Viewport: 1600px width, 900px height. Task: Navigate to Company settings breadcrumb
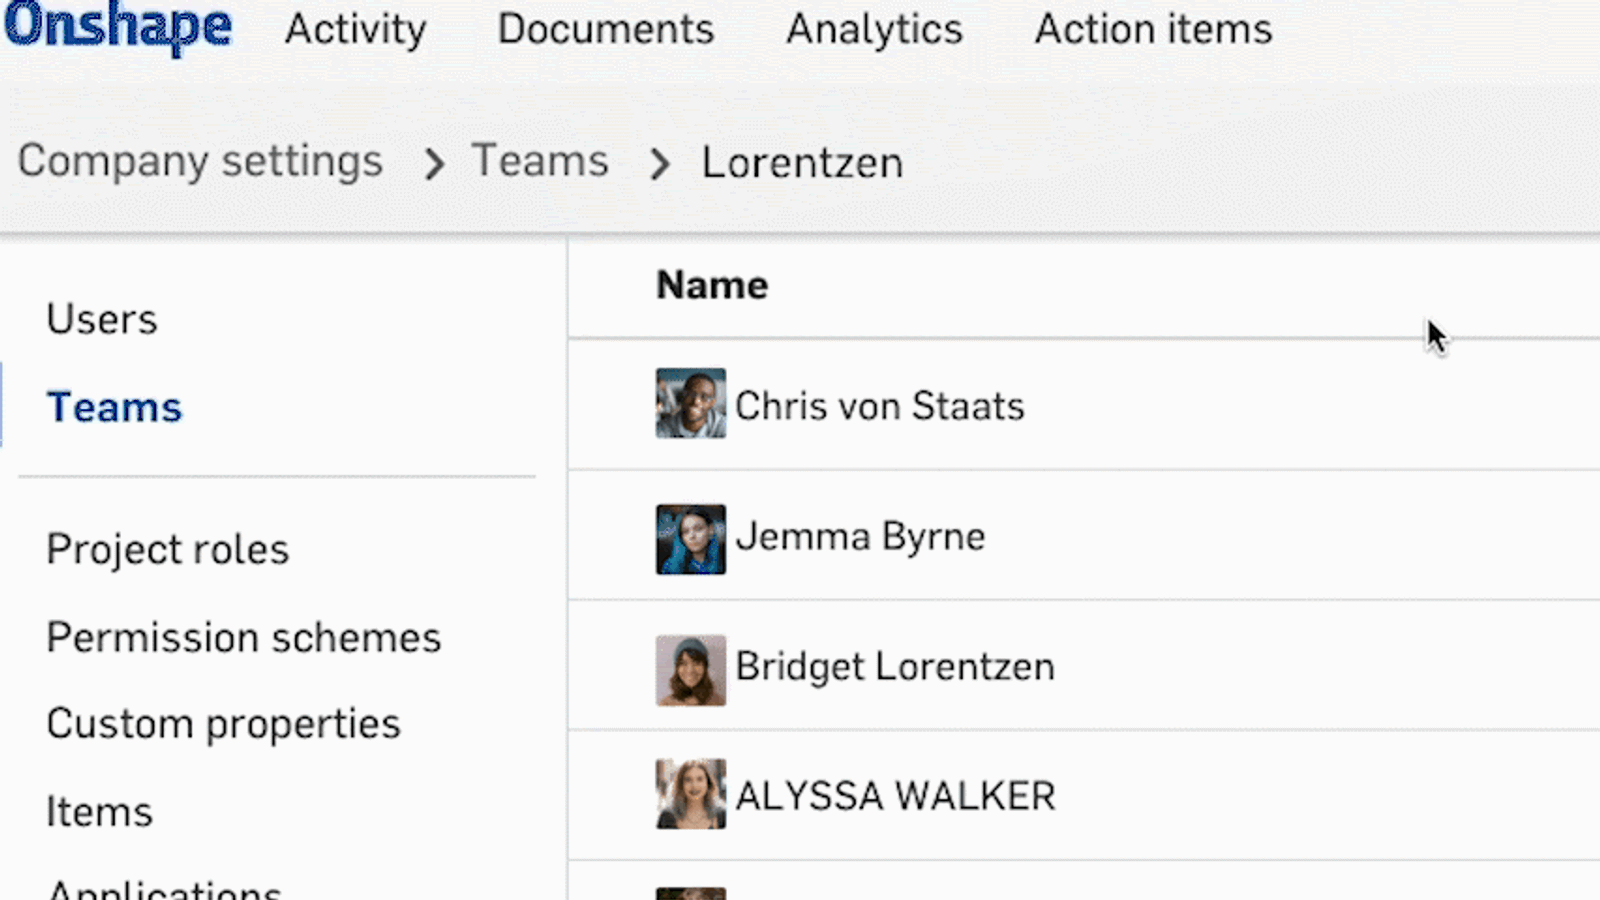point(200,161)
